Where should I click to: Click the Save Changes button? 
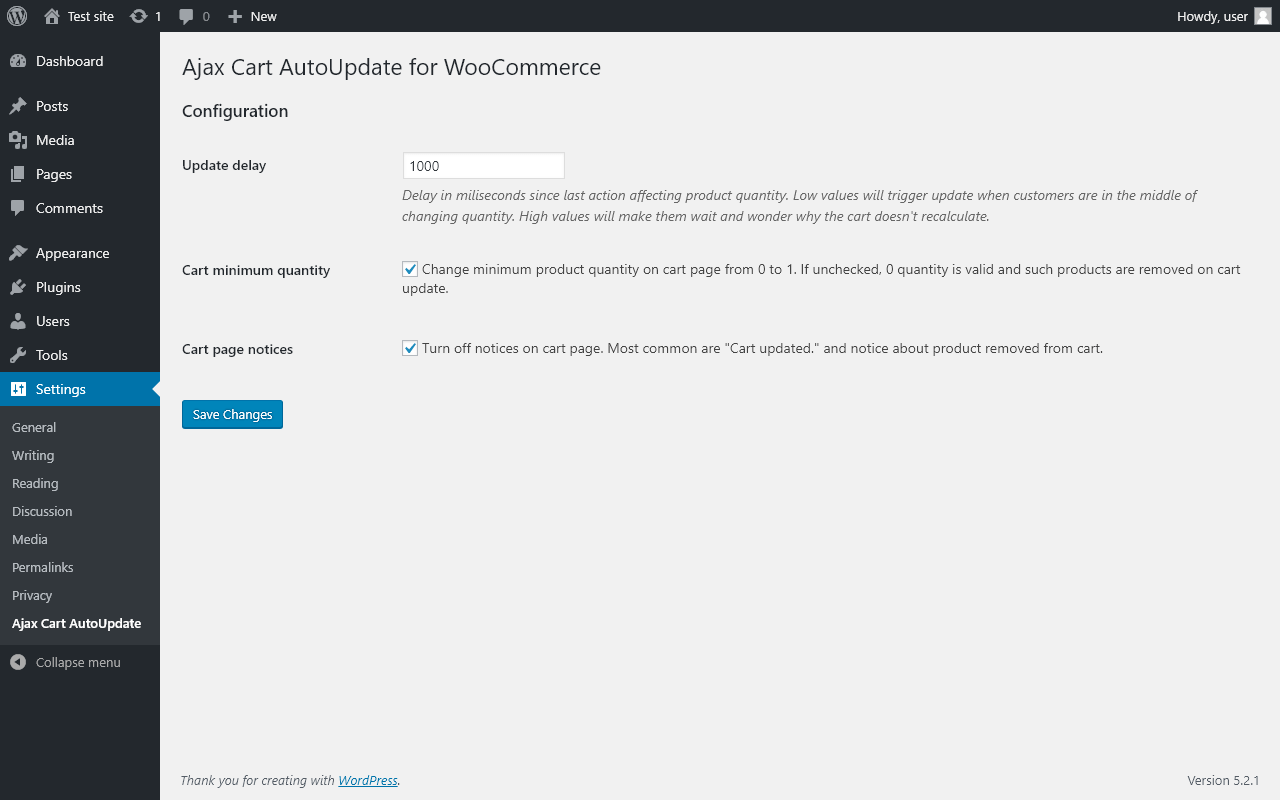[232, 414]
